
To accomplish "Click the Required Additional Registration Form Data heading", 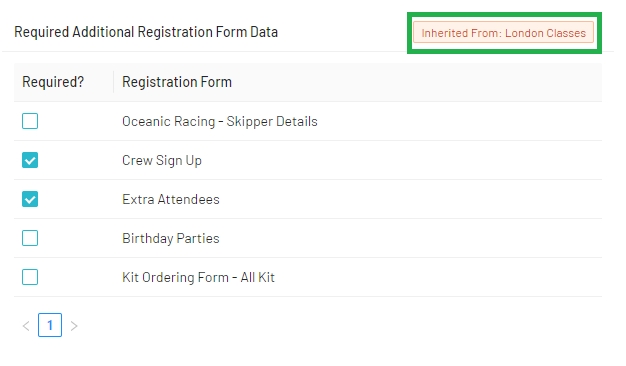I will pos(146,32).
